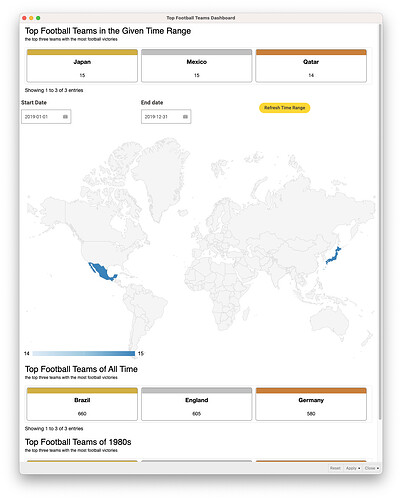This screenshot has width=402, height=500.
Task: Select the Qatar bronze team card
Action: (x=311, y=66)
